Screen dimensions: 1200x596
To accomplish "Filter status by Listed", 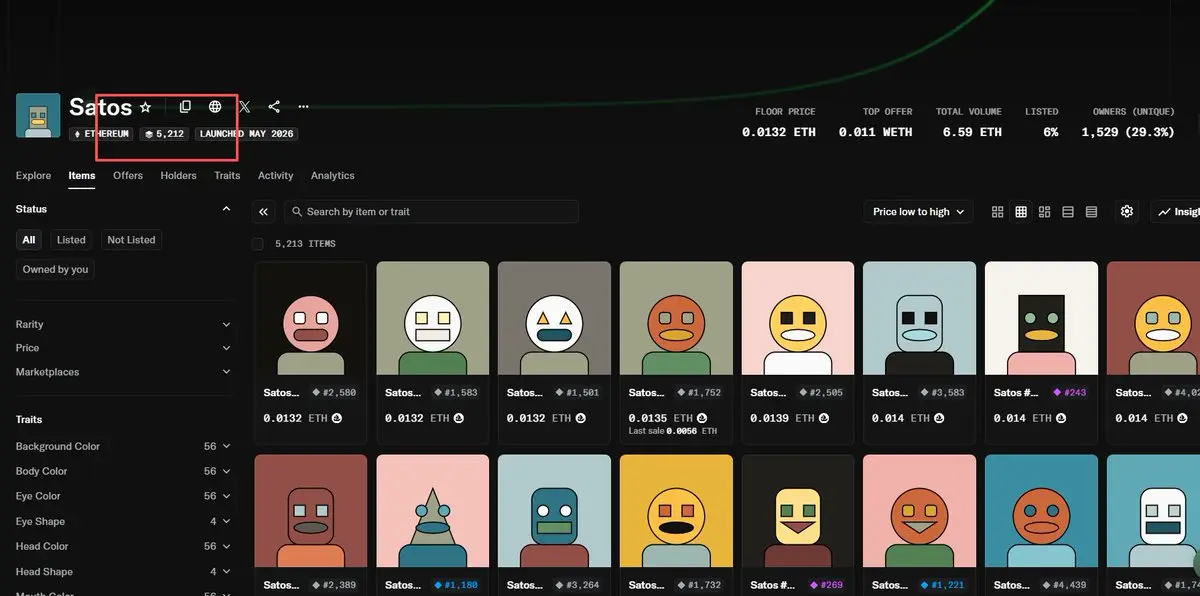I will pos(71,240).
